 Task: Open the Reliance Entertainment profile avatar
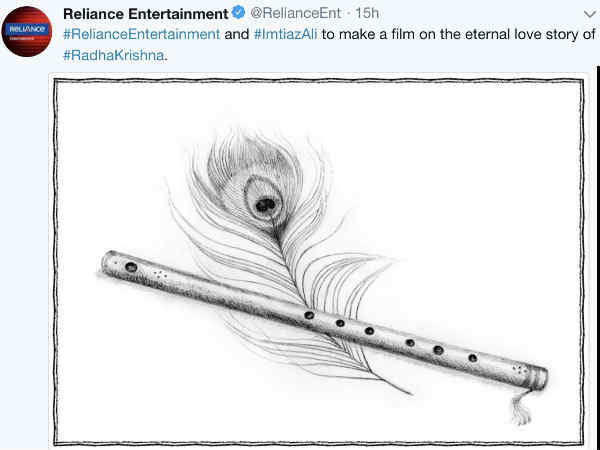[x=27, y=31]
